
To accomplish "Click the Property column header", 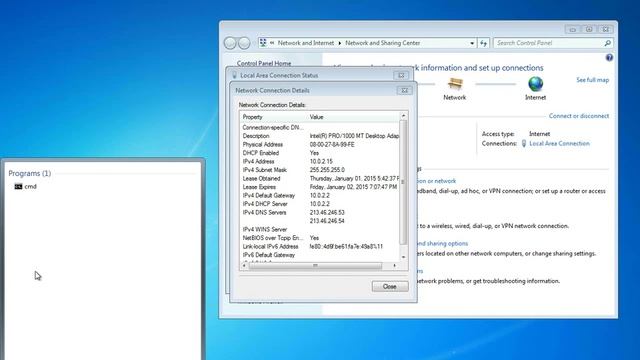I will click(273, 117).
